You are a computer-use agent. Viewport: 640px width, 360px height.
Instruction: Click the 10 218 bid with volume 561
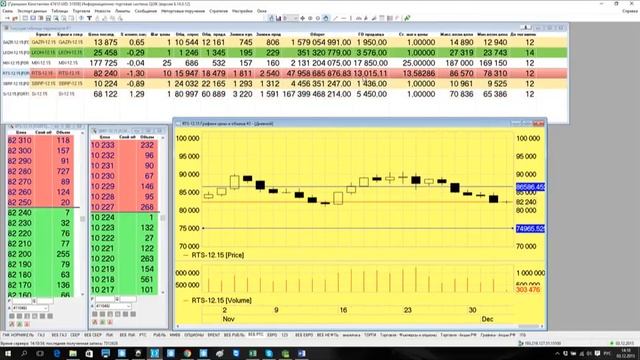(124, 280)
